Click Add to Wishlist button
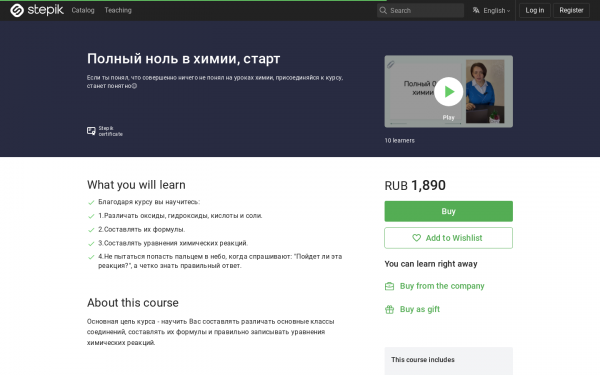 click(x=448, y=238)
